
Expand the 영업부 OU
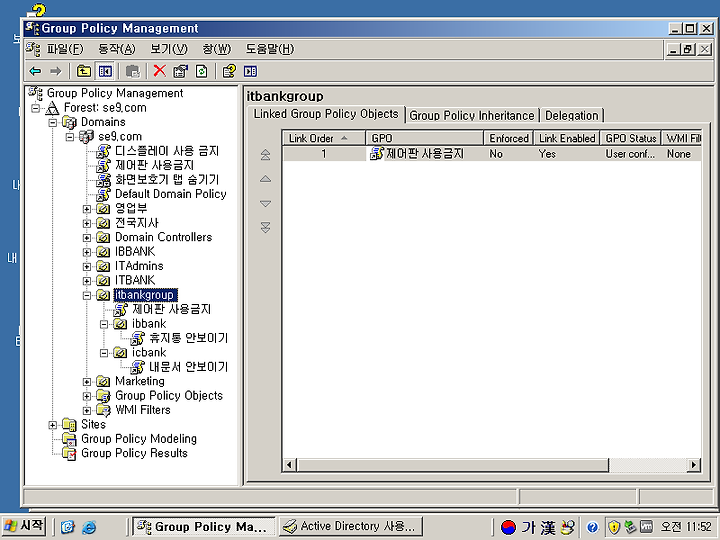(x=87, y=209)
